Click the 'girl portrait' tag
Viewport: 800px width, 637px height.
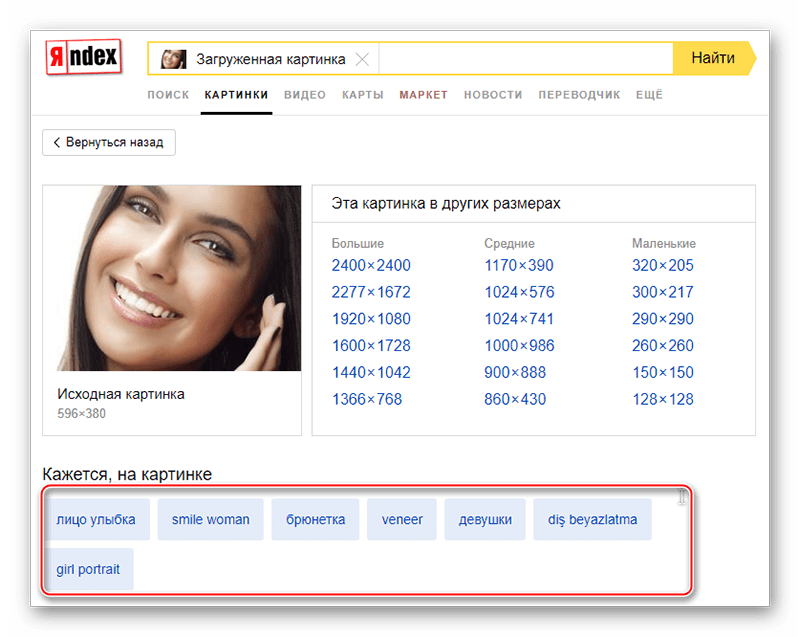[x=88, y=569]
